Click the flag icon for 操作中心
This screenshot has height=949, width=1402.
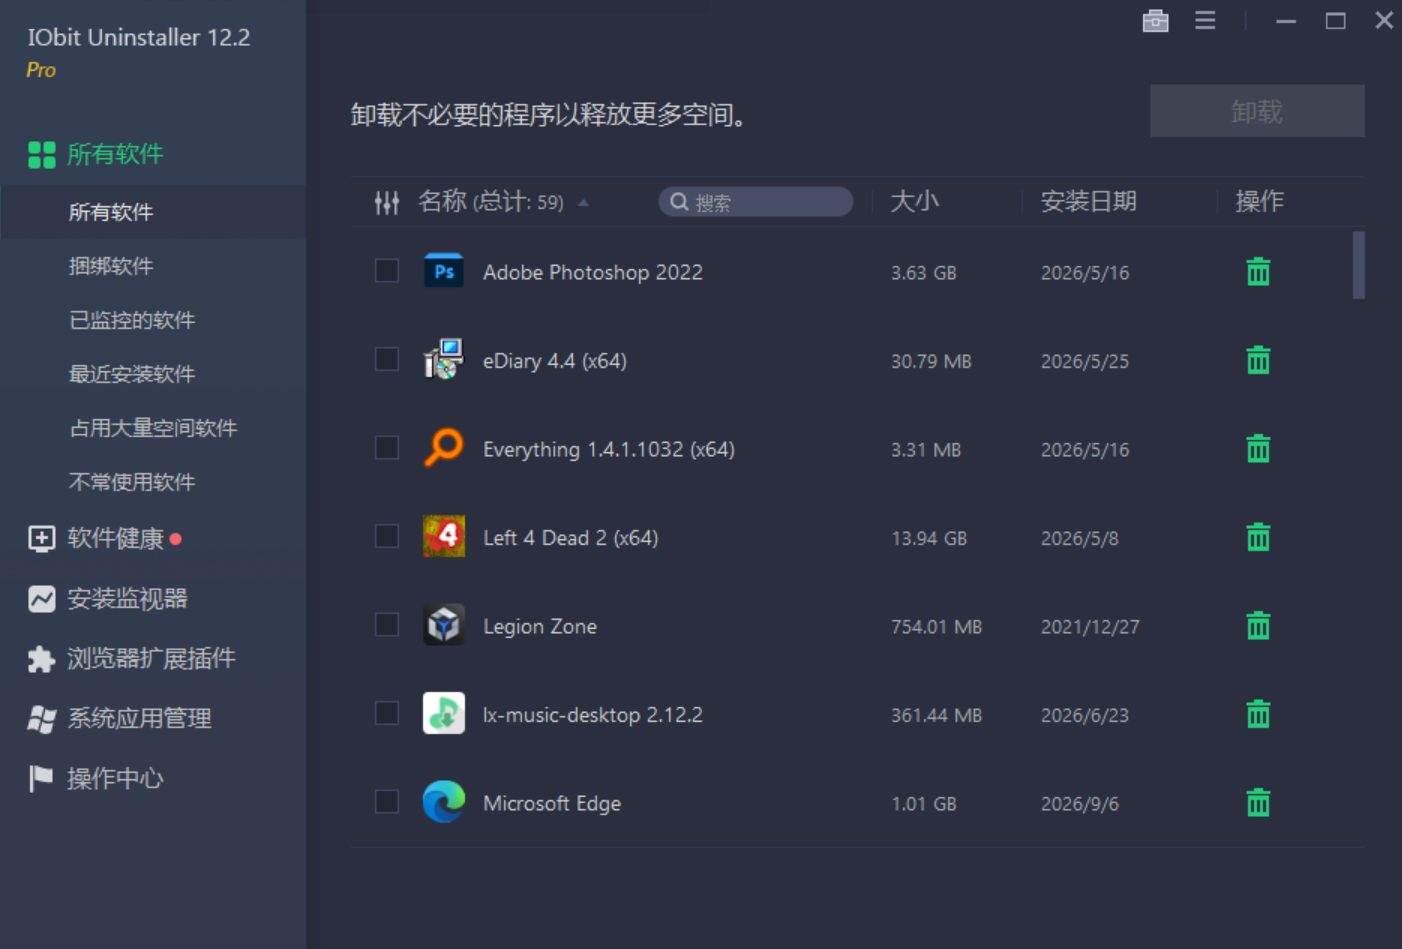[40, 778]
